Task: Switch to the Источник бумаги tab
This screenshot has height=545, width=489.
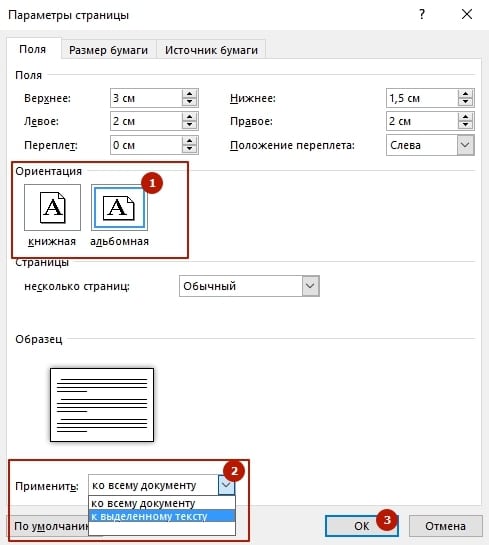Action: tap(211, 50)
